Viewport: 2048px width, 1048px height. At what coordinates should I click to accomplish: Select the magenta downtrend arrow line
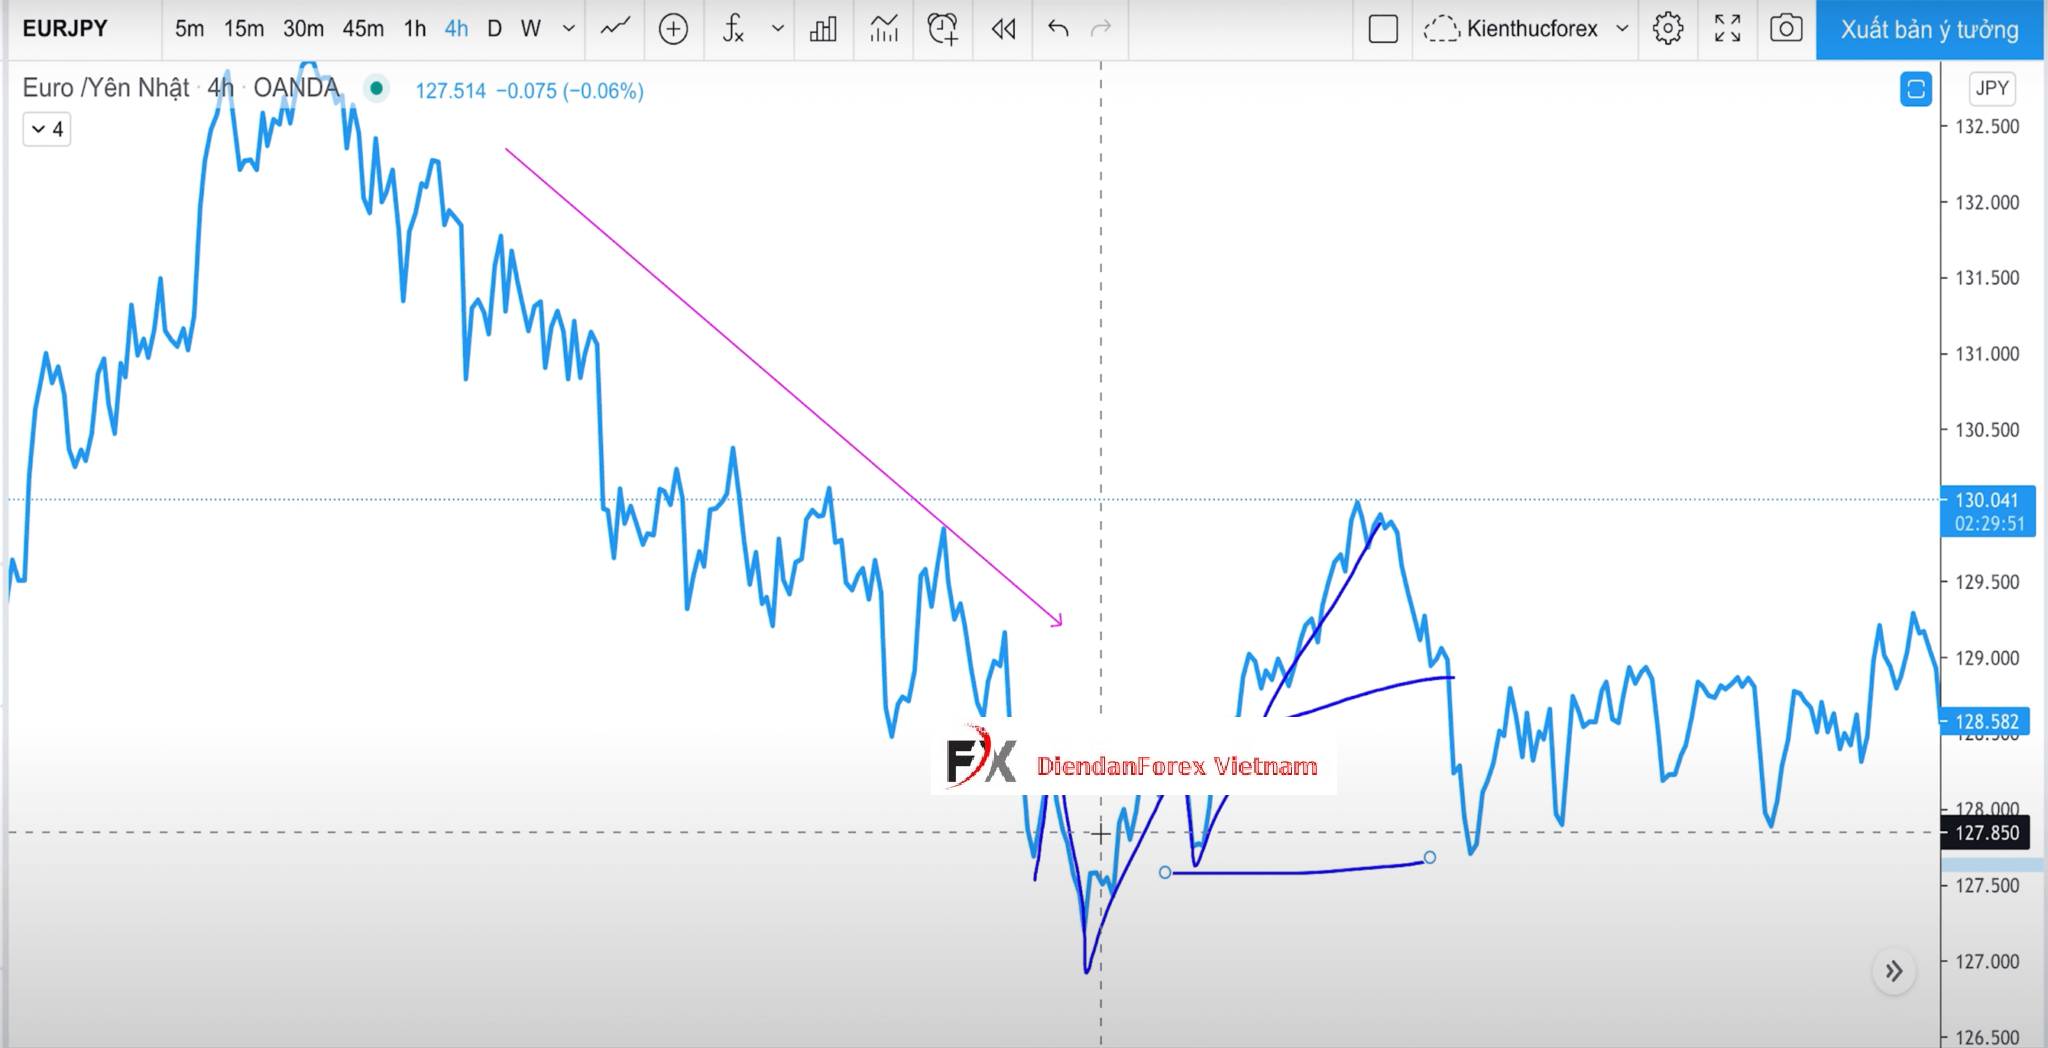tap(782, 386)
